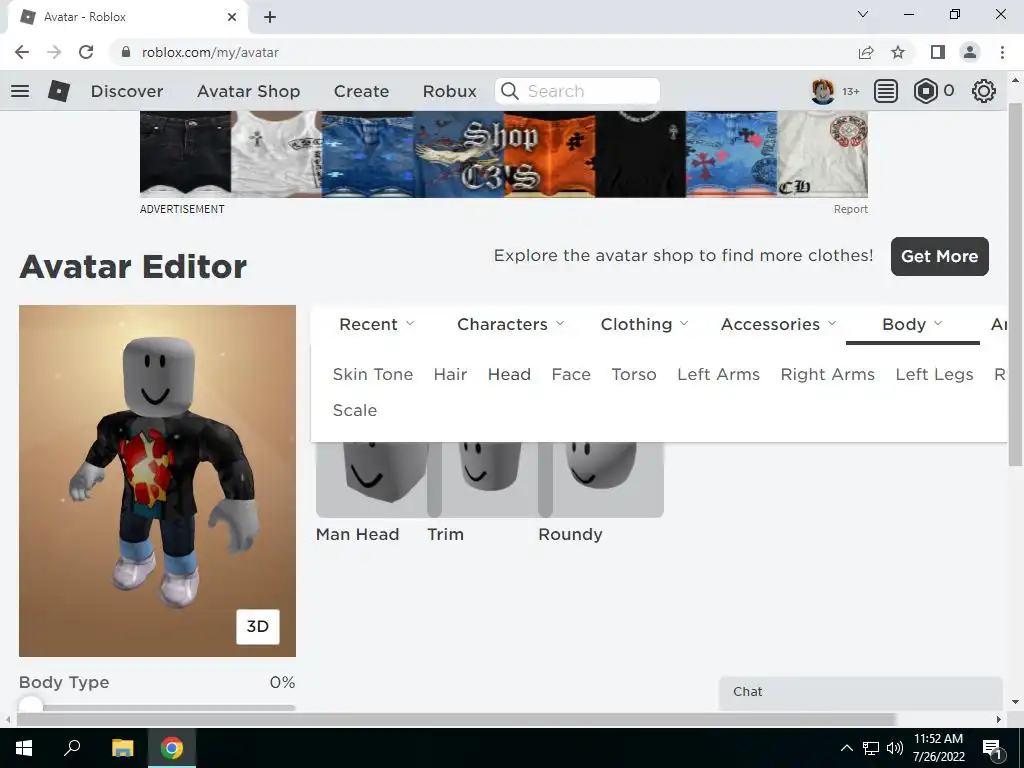Open Windows taskbar search

tap(72, 748)
